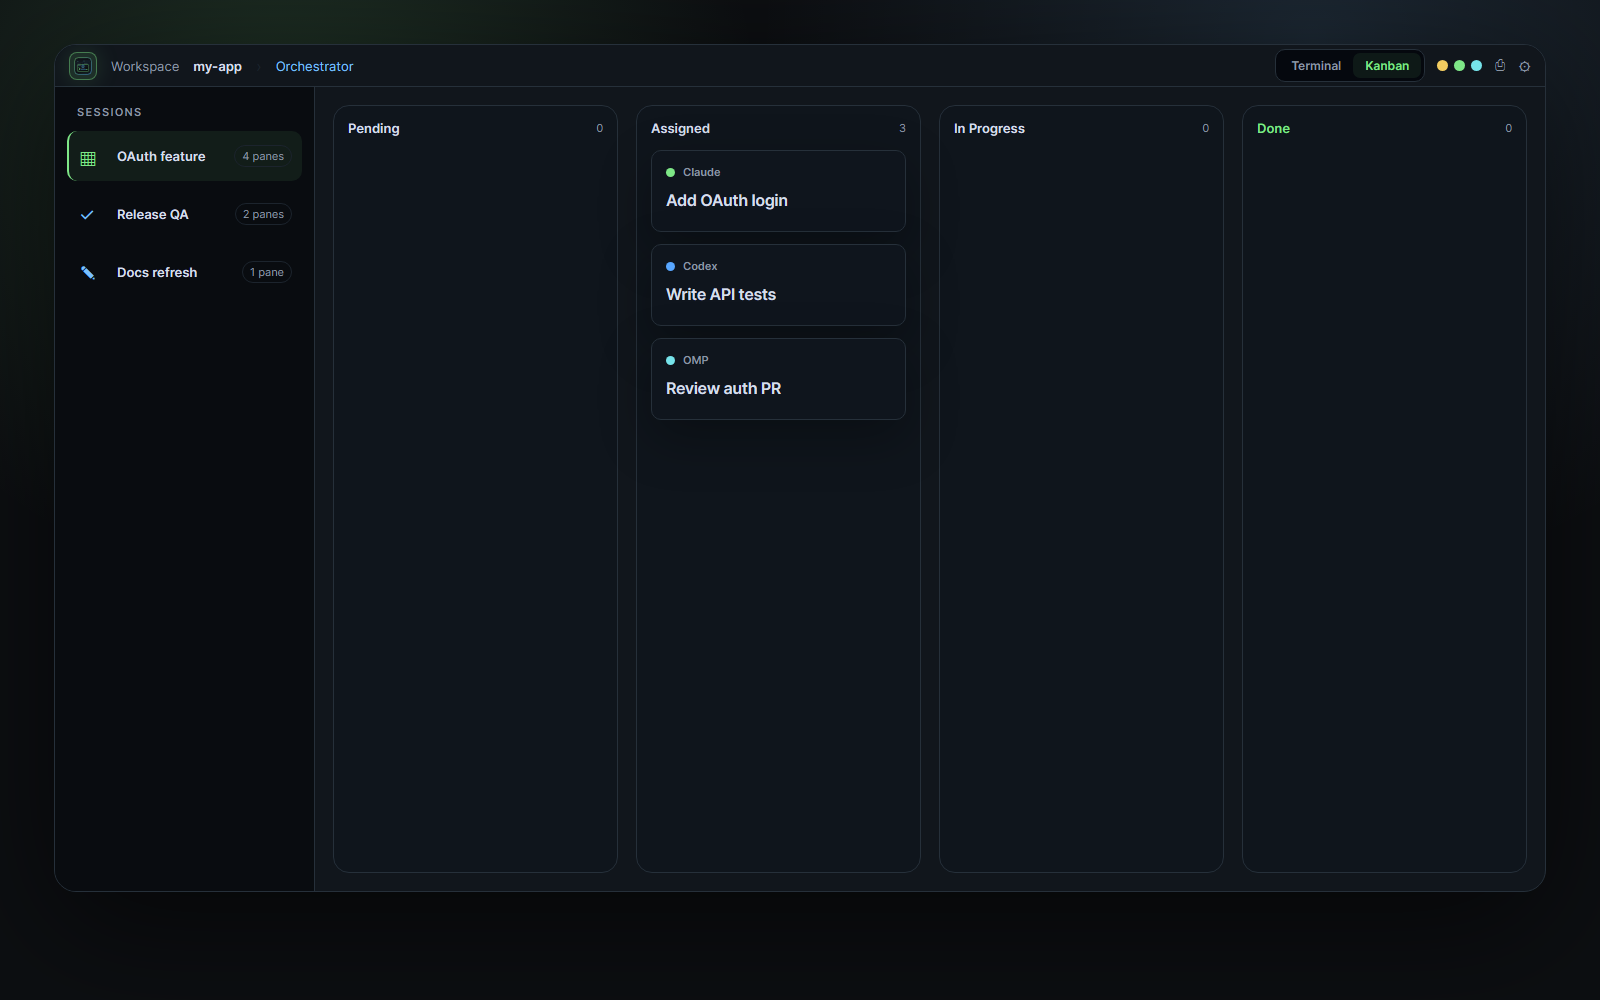1600x1000 pixels.
Task: Click the yellow dot in header
Action: pos(1442,66)
